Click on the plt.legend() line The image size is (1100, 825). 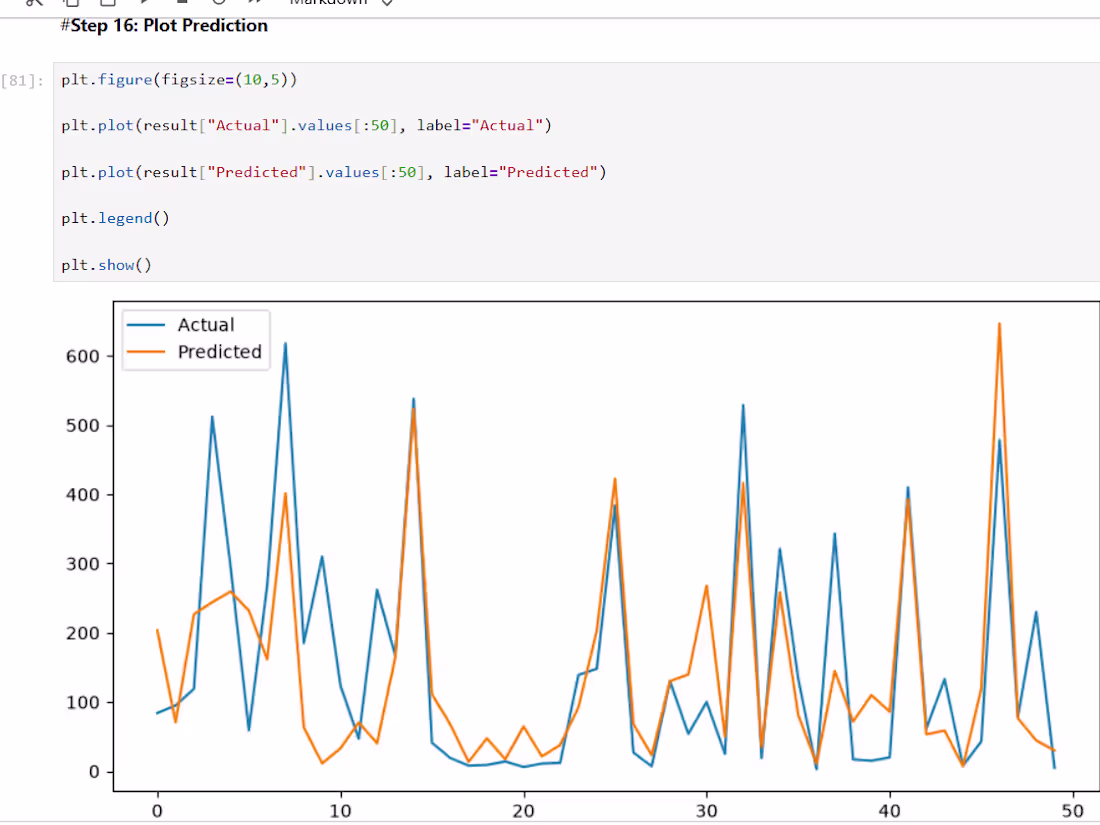[x=115, y=218]
